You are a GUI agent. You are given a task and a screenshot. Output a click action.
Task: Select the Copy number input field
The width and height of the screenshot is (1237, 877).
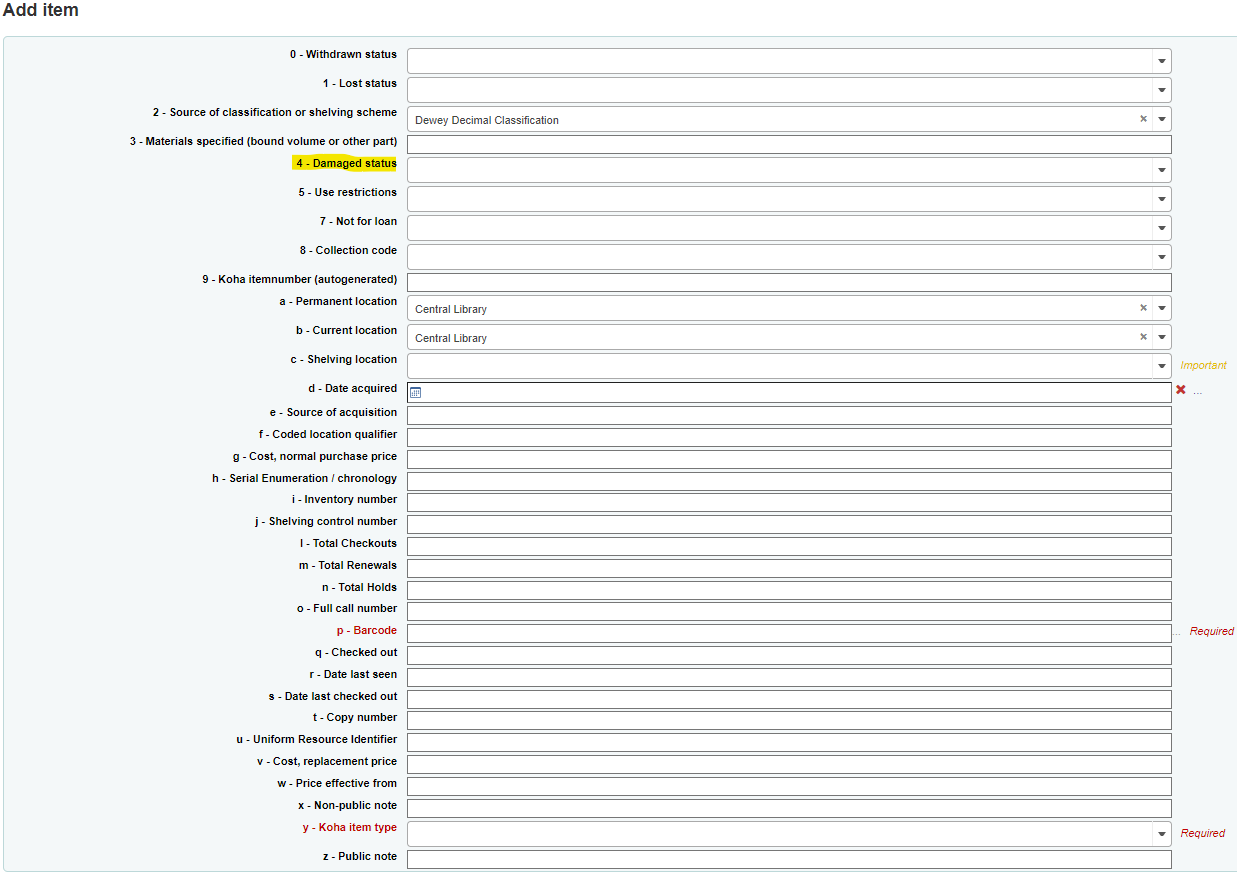788,720
